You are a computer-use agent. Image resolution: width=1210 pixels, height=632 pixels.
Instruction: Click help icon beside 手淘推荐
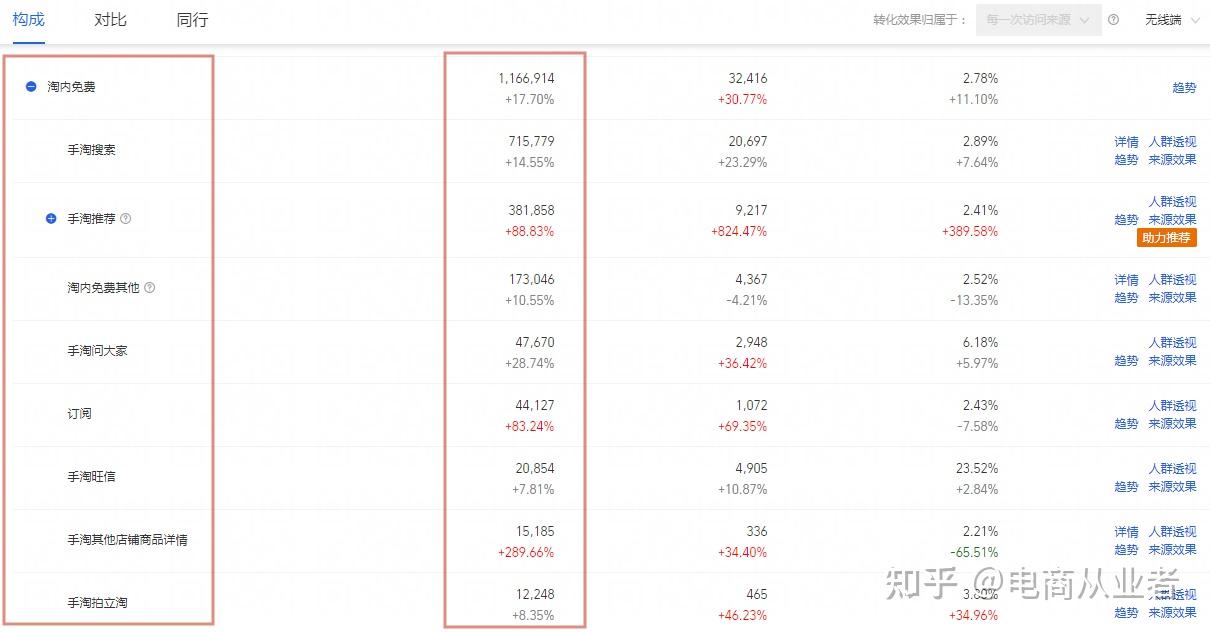click(126, 218)
